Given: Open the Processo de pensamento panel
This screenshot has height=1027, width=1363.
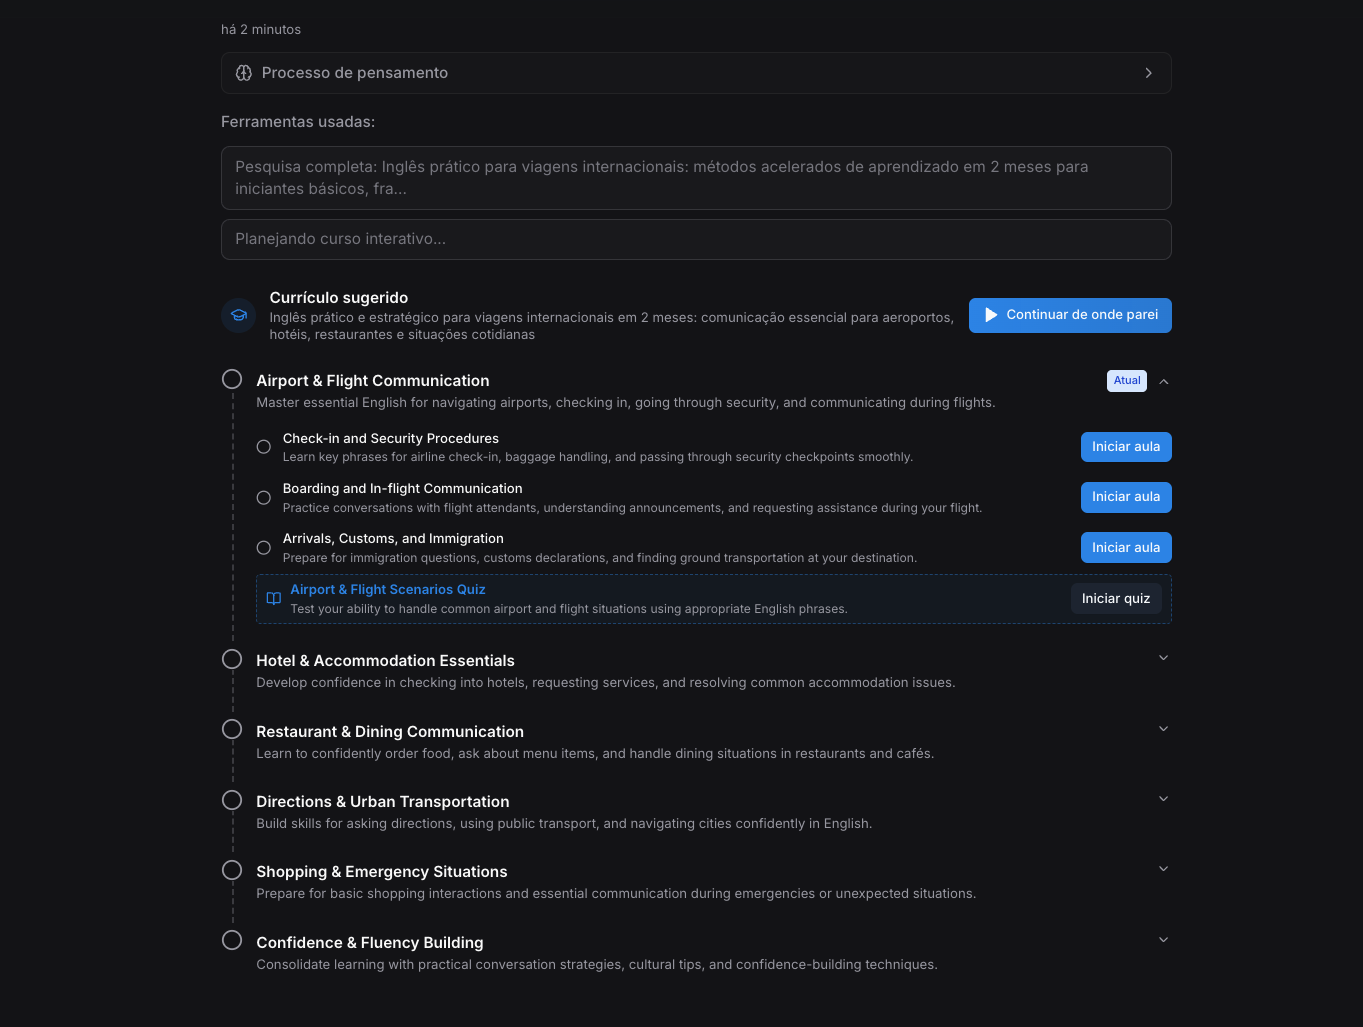Looking at the screenshot, I should coord(696,72).
